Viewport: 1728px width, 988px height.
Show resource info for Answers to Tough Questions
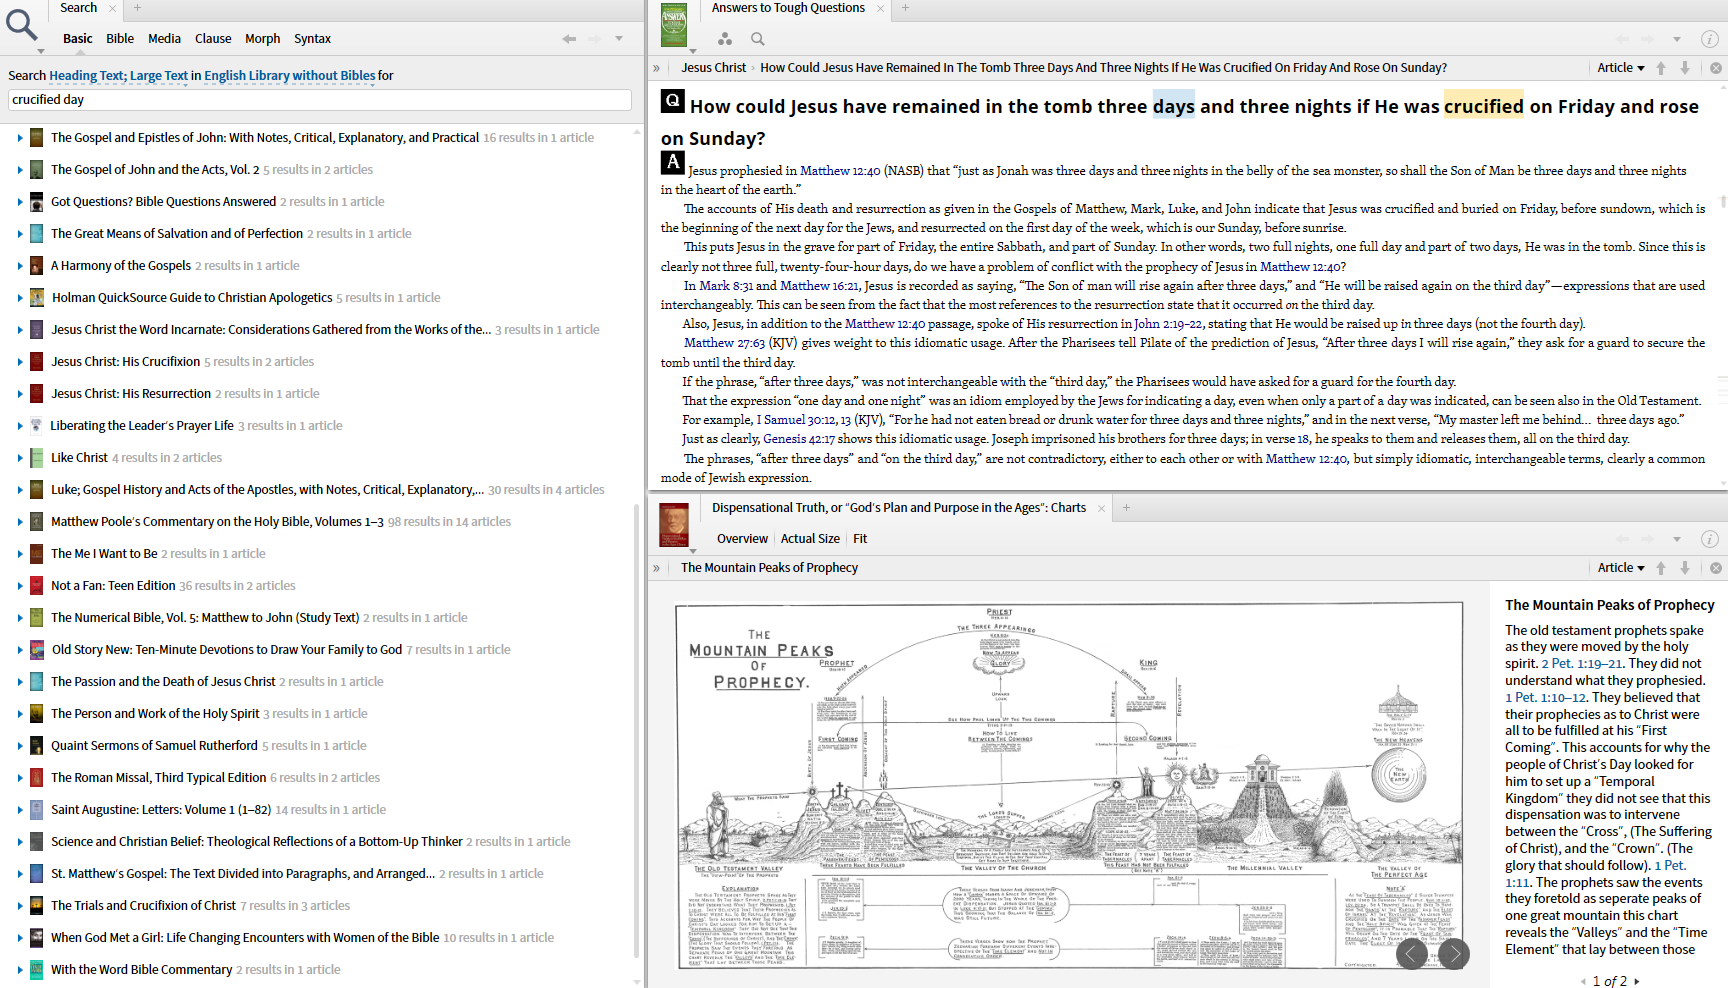click(1710, 39)
